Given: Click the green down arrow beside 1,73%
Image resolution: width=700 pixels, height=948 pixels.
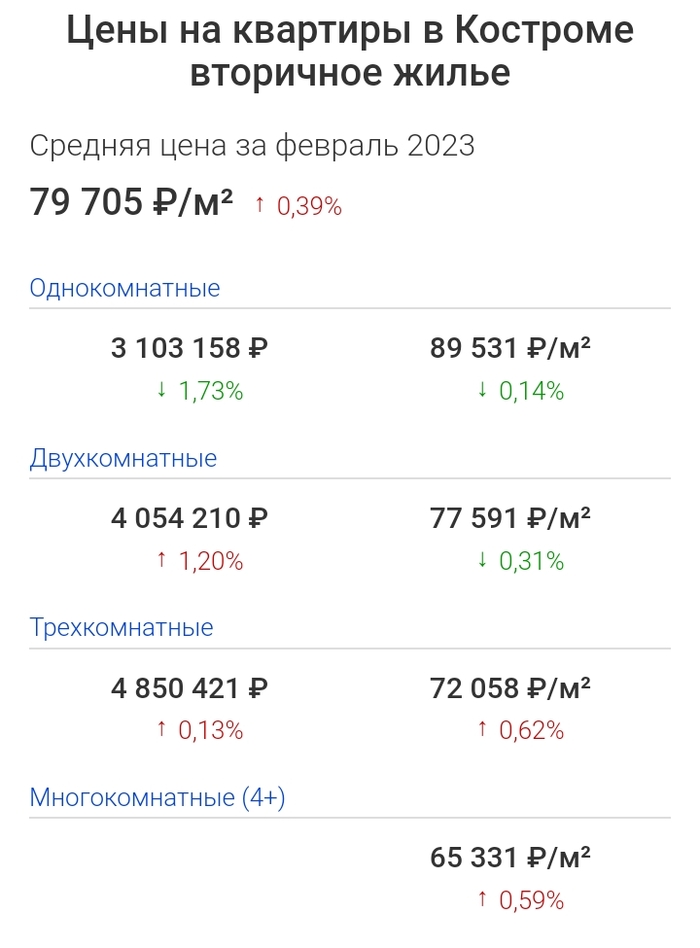Looking at the screenshot, I should [161, 390].
